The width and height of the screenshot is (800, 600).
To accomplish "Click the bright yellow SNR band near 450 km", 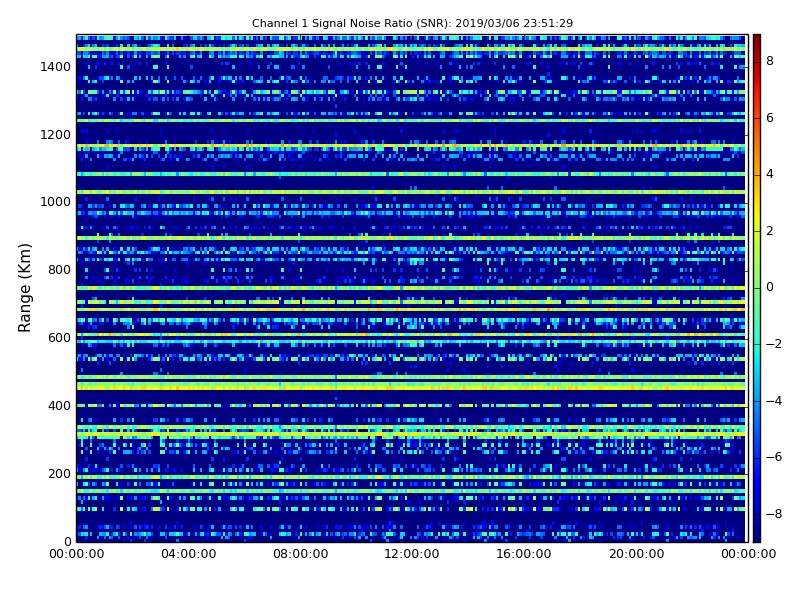I will click(411, 387).
